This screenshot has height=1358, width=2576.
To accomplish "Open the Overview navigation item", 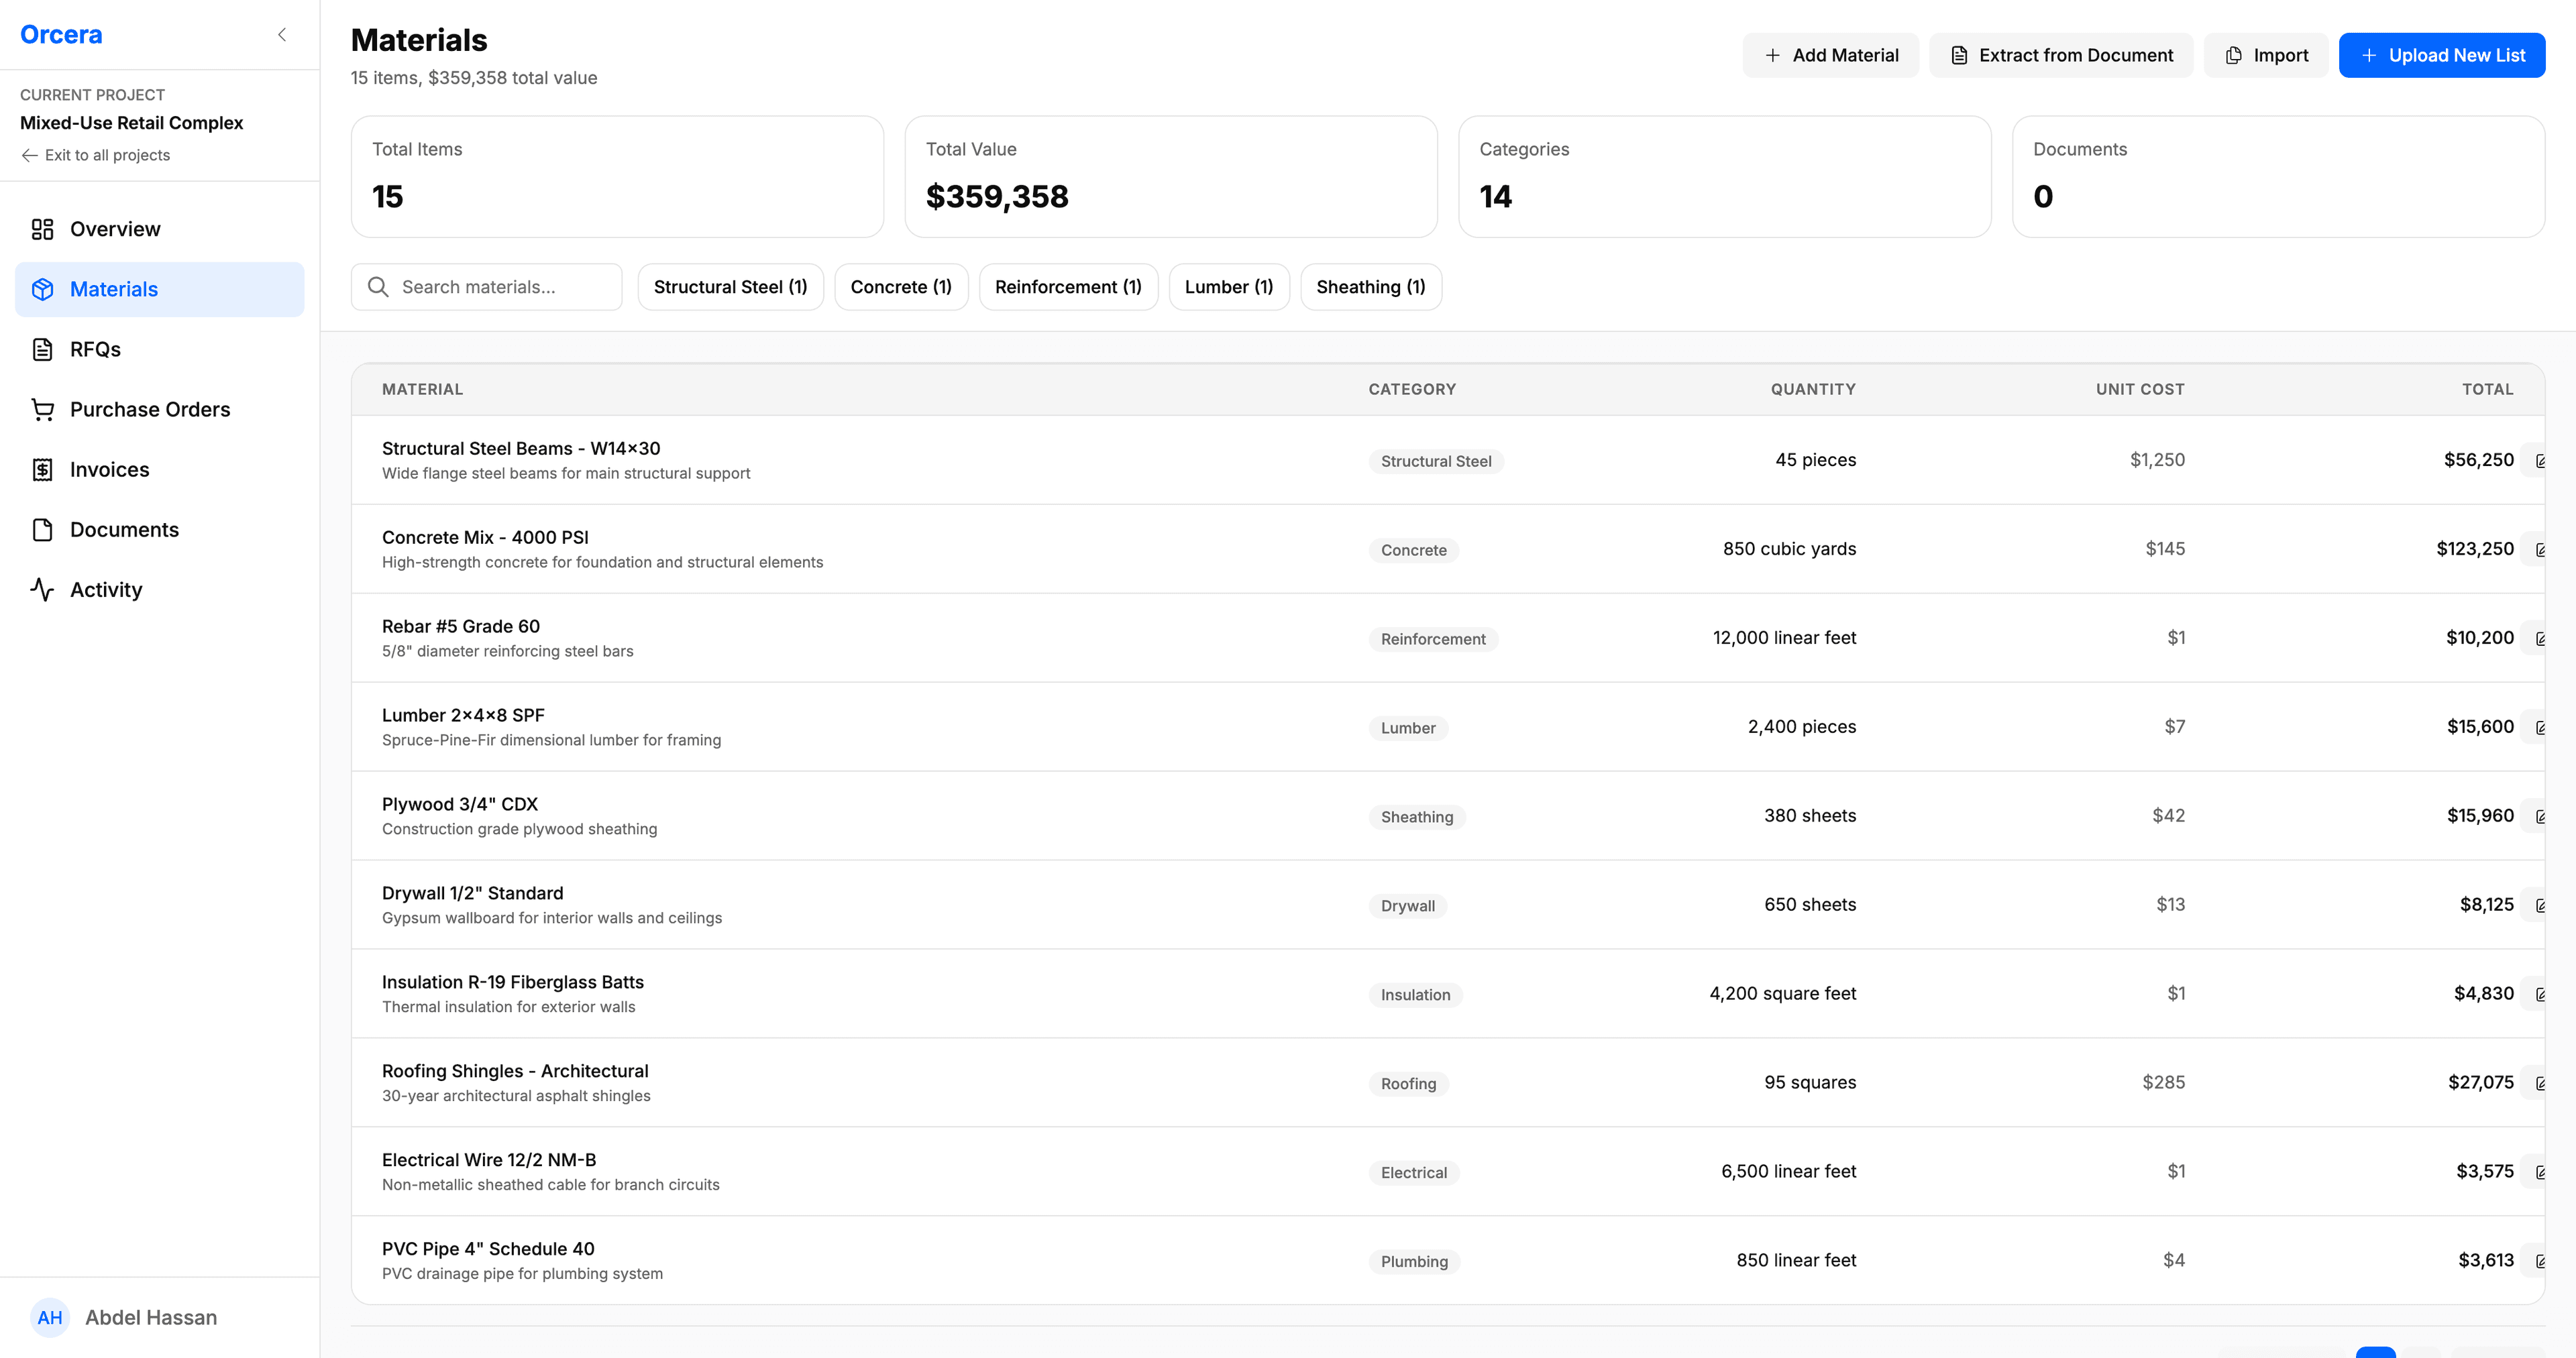I will (114, 229).
